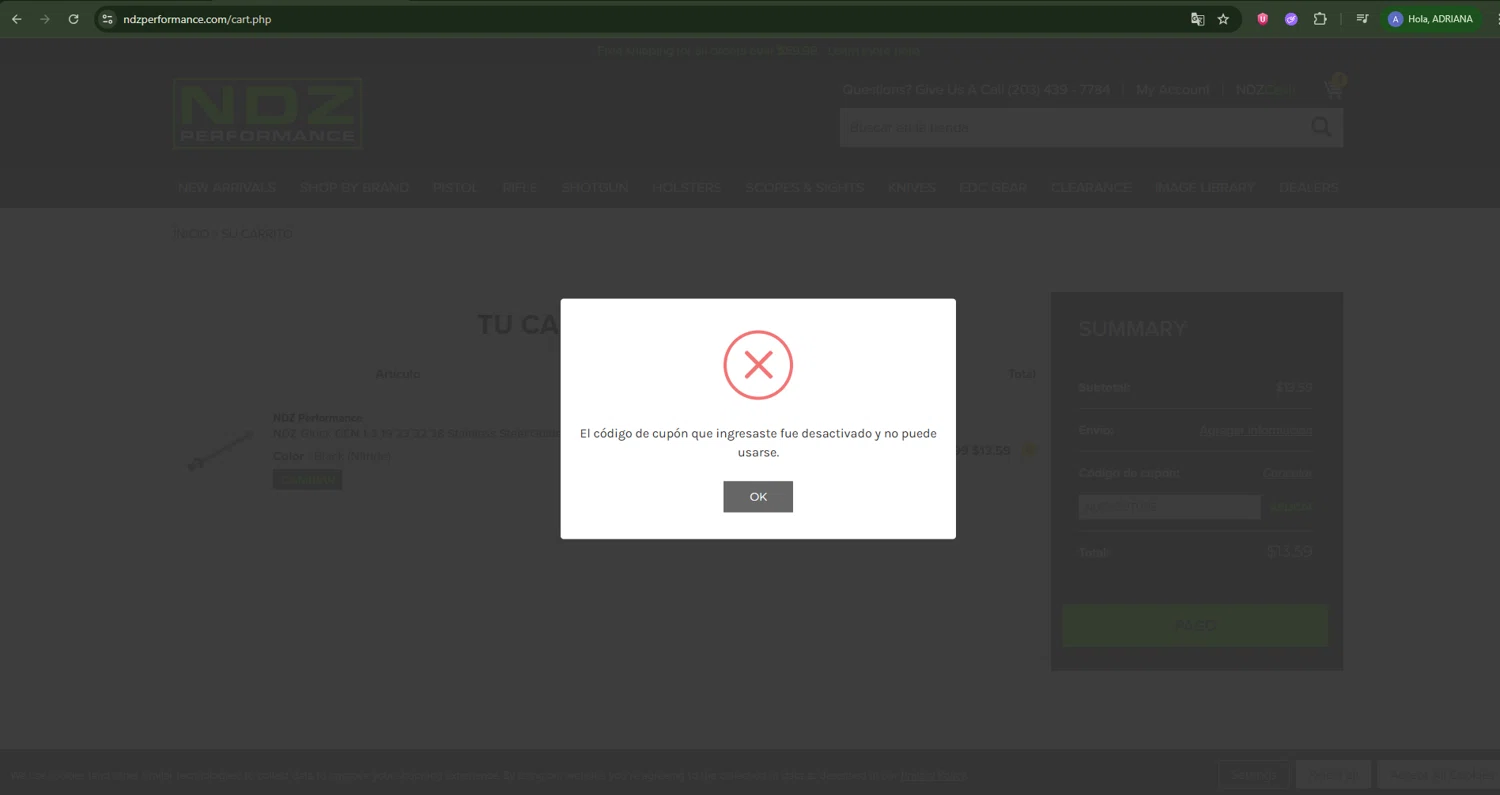Click the search magnifier icon
Screen dimensions: 1500x795
point(1321,127)
